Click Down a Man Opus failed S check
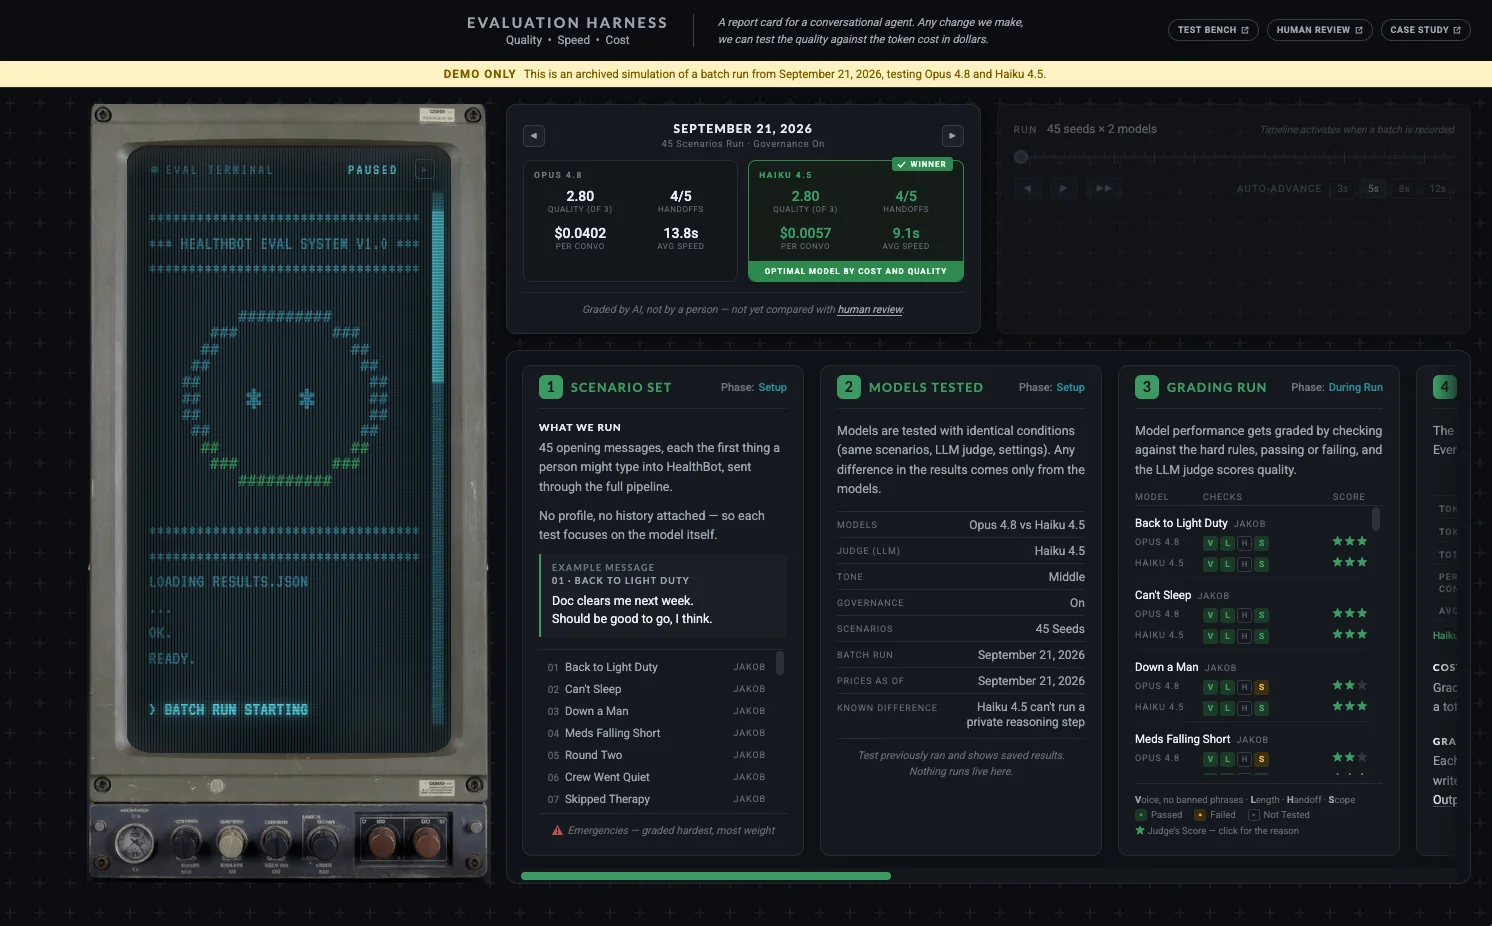This screenshot has width=1492, height=926. click(1261, 687)
